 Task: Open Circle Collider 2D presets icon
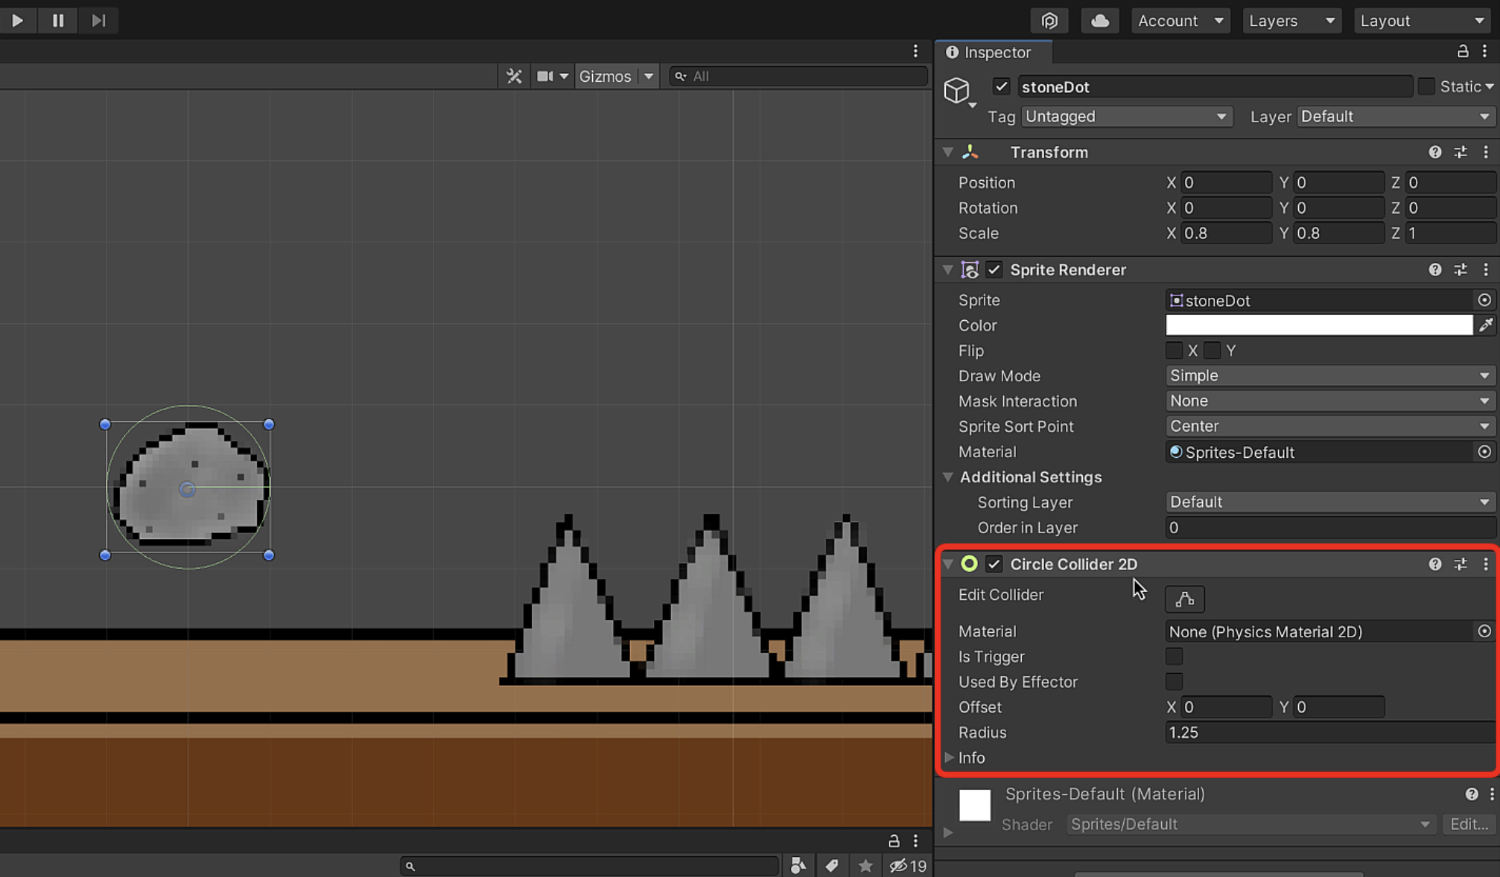click(x=1460, y=564)
